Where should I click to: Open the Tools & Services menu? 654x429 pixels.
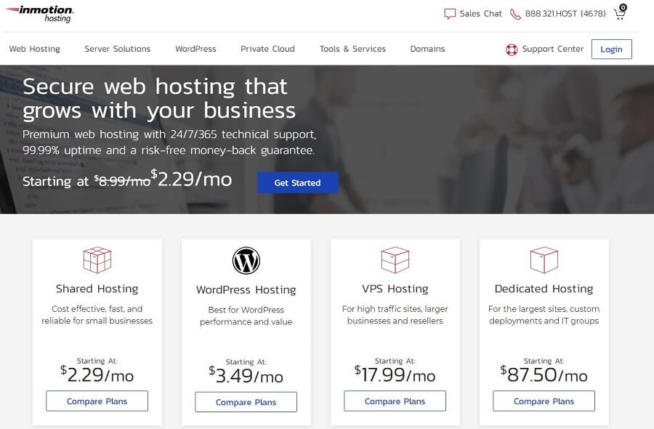click(352, 49)
